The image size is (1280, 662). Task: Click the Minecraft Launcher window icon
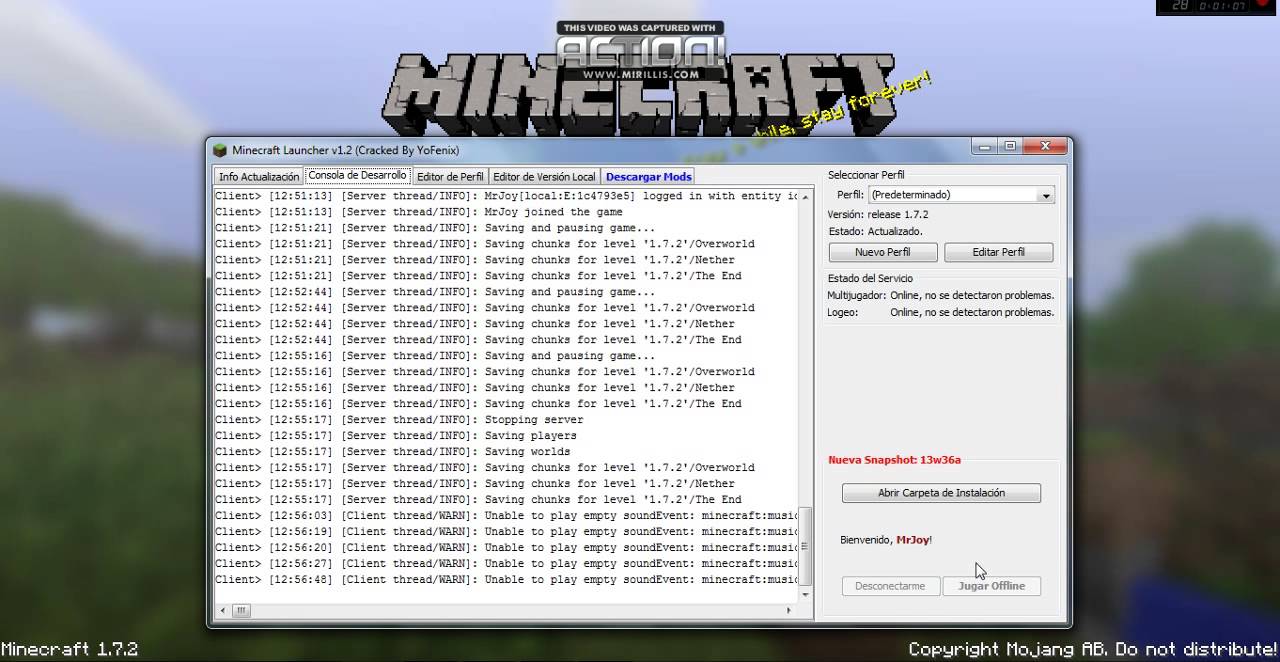tap(220, 150)
